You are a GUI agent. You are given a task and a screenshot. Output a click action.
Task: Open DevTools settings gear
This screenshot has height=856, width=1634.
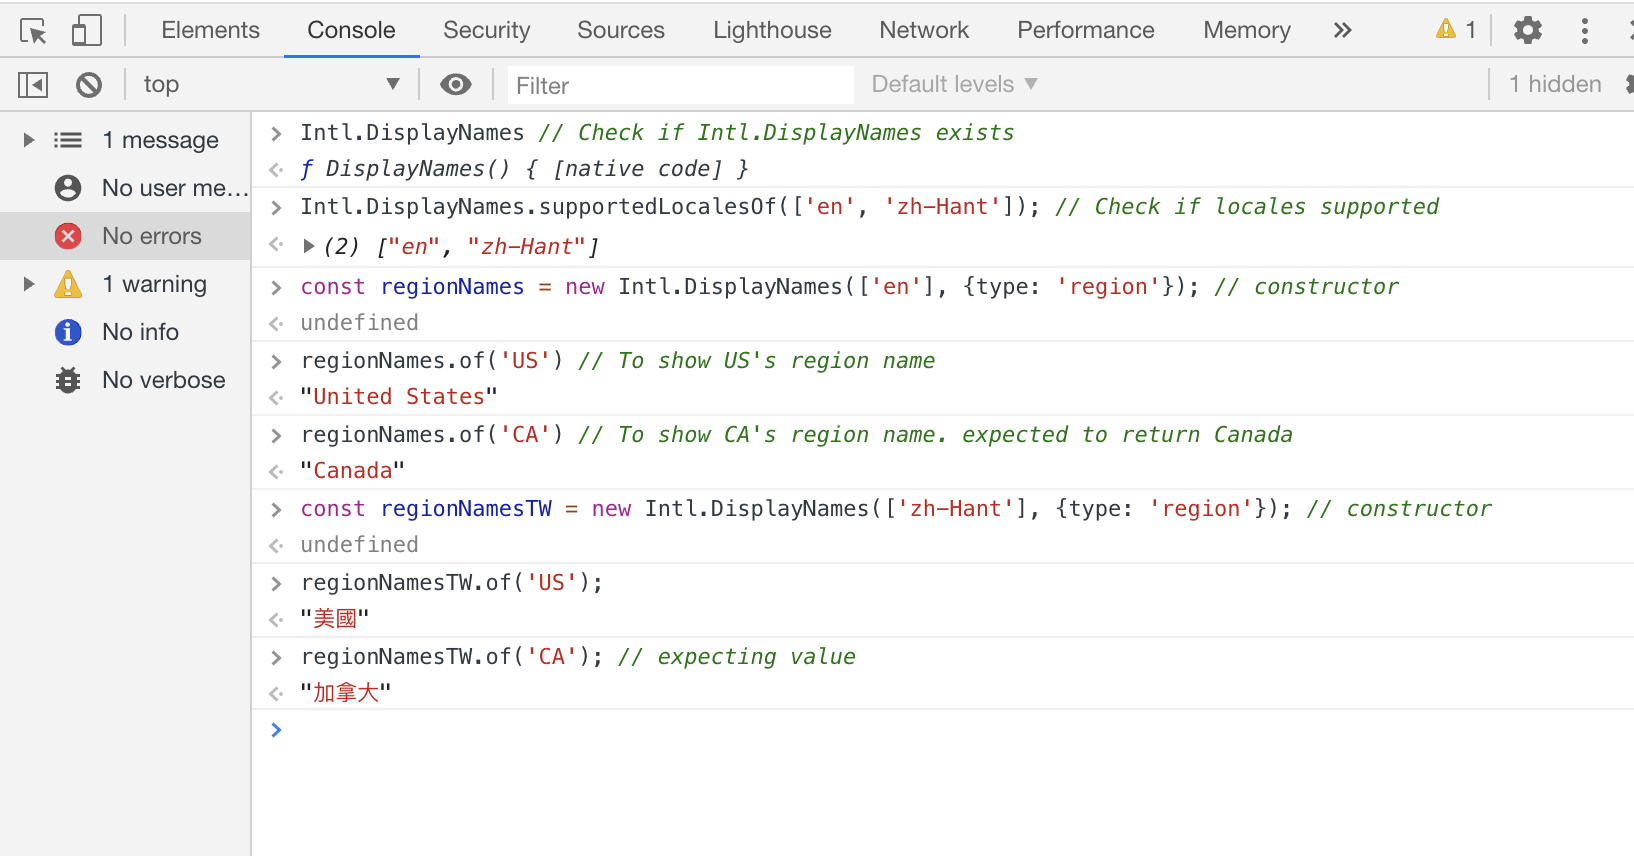pos(1527,31)
